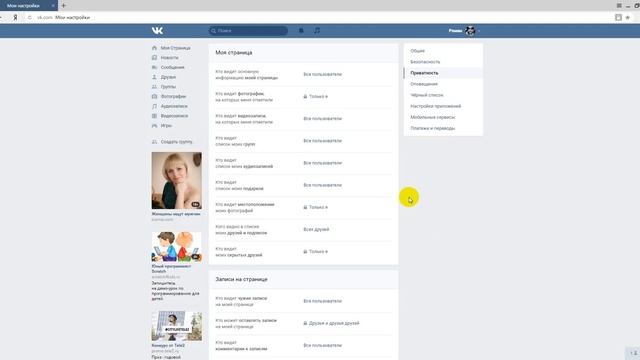Change who sees список моих аудиозаписей
640x360 pixels.
point(322,163)
